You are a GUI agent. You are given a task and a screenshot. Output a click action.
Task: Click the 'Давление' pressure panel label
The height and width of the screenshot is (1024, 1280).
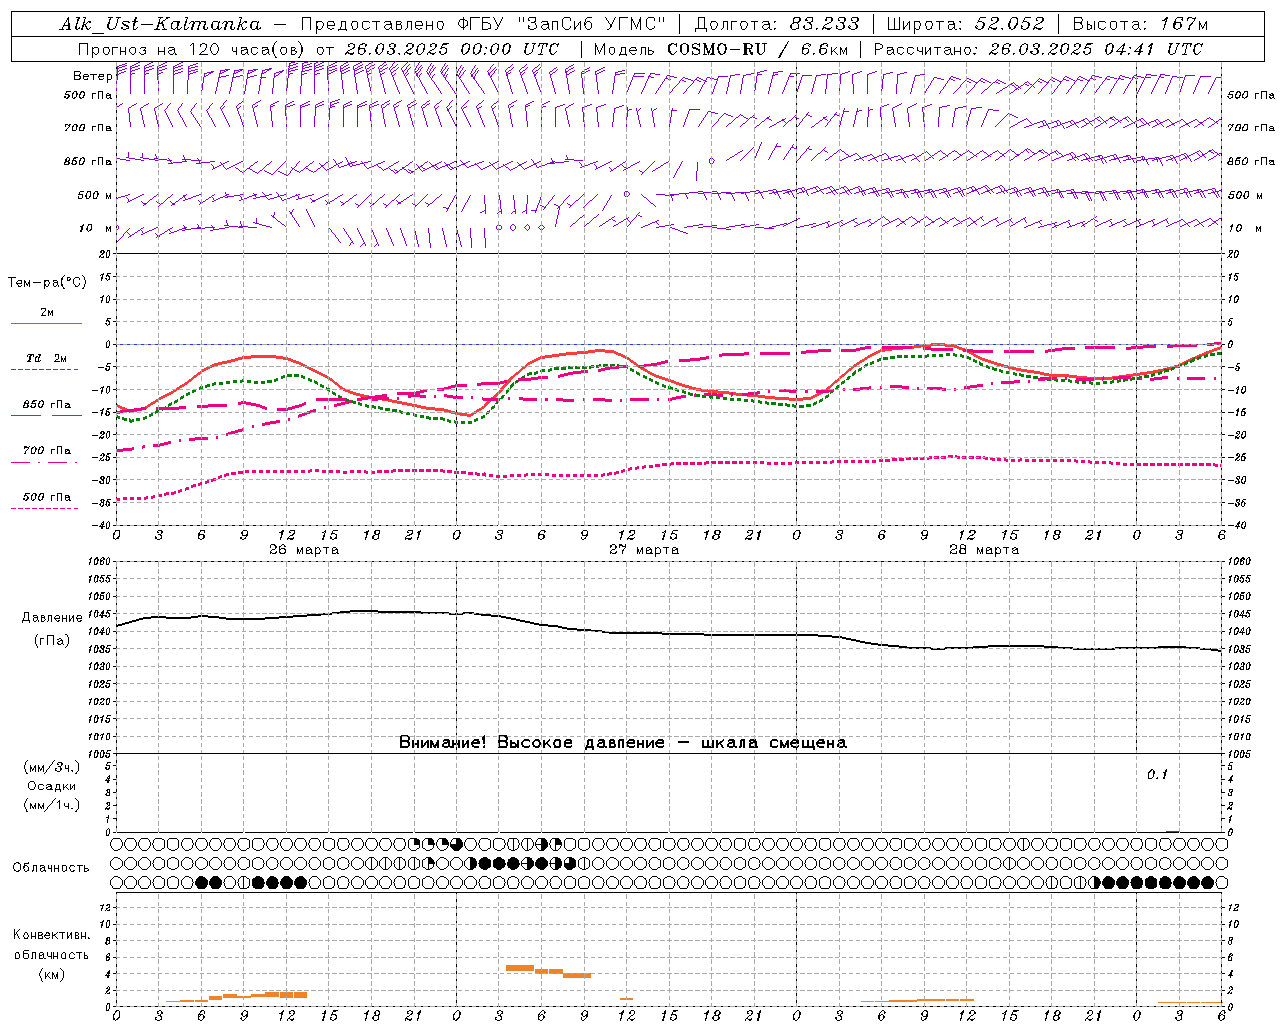(52, 618)
